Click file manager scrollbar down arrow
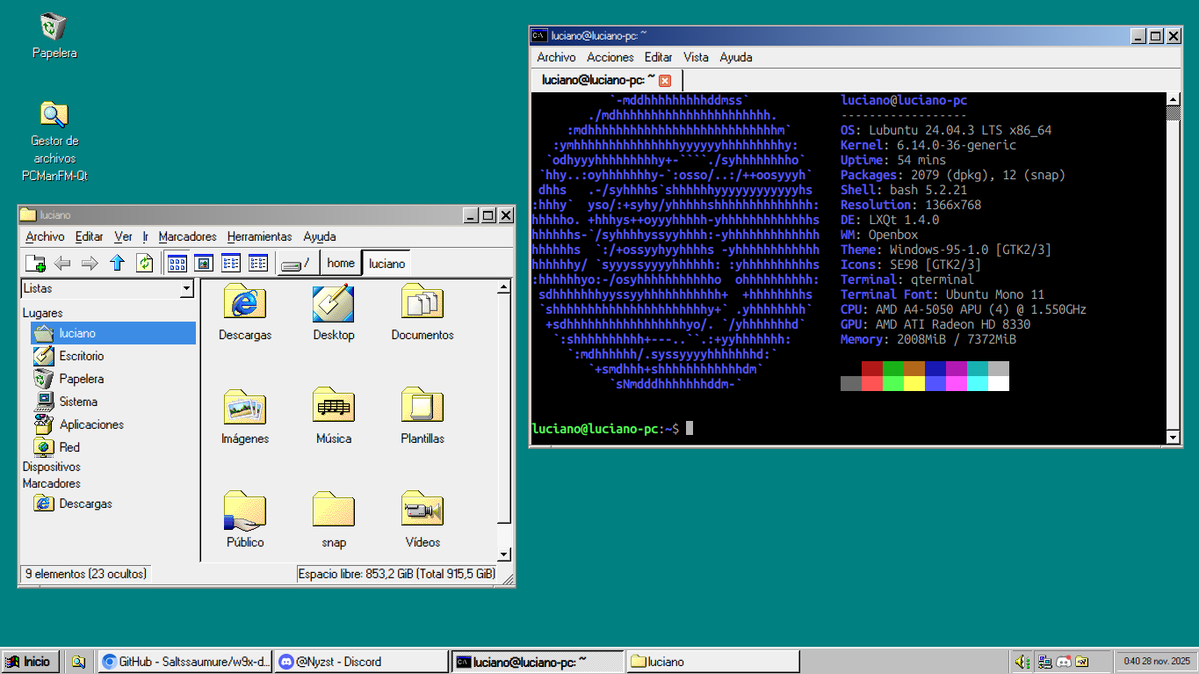1199x674 pixels. pyautogui.click(x=503, y=555)
